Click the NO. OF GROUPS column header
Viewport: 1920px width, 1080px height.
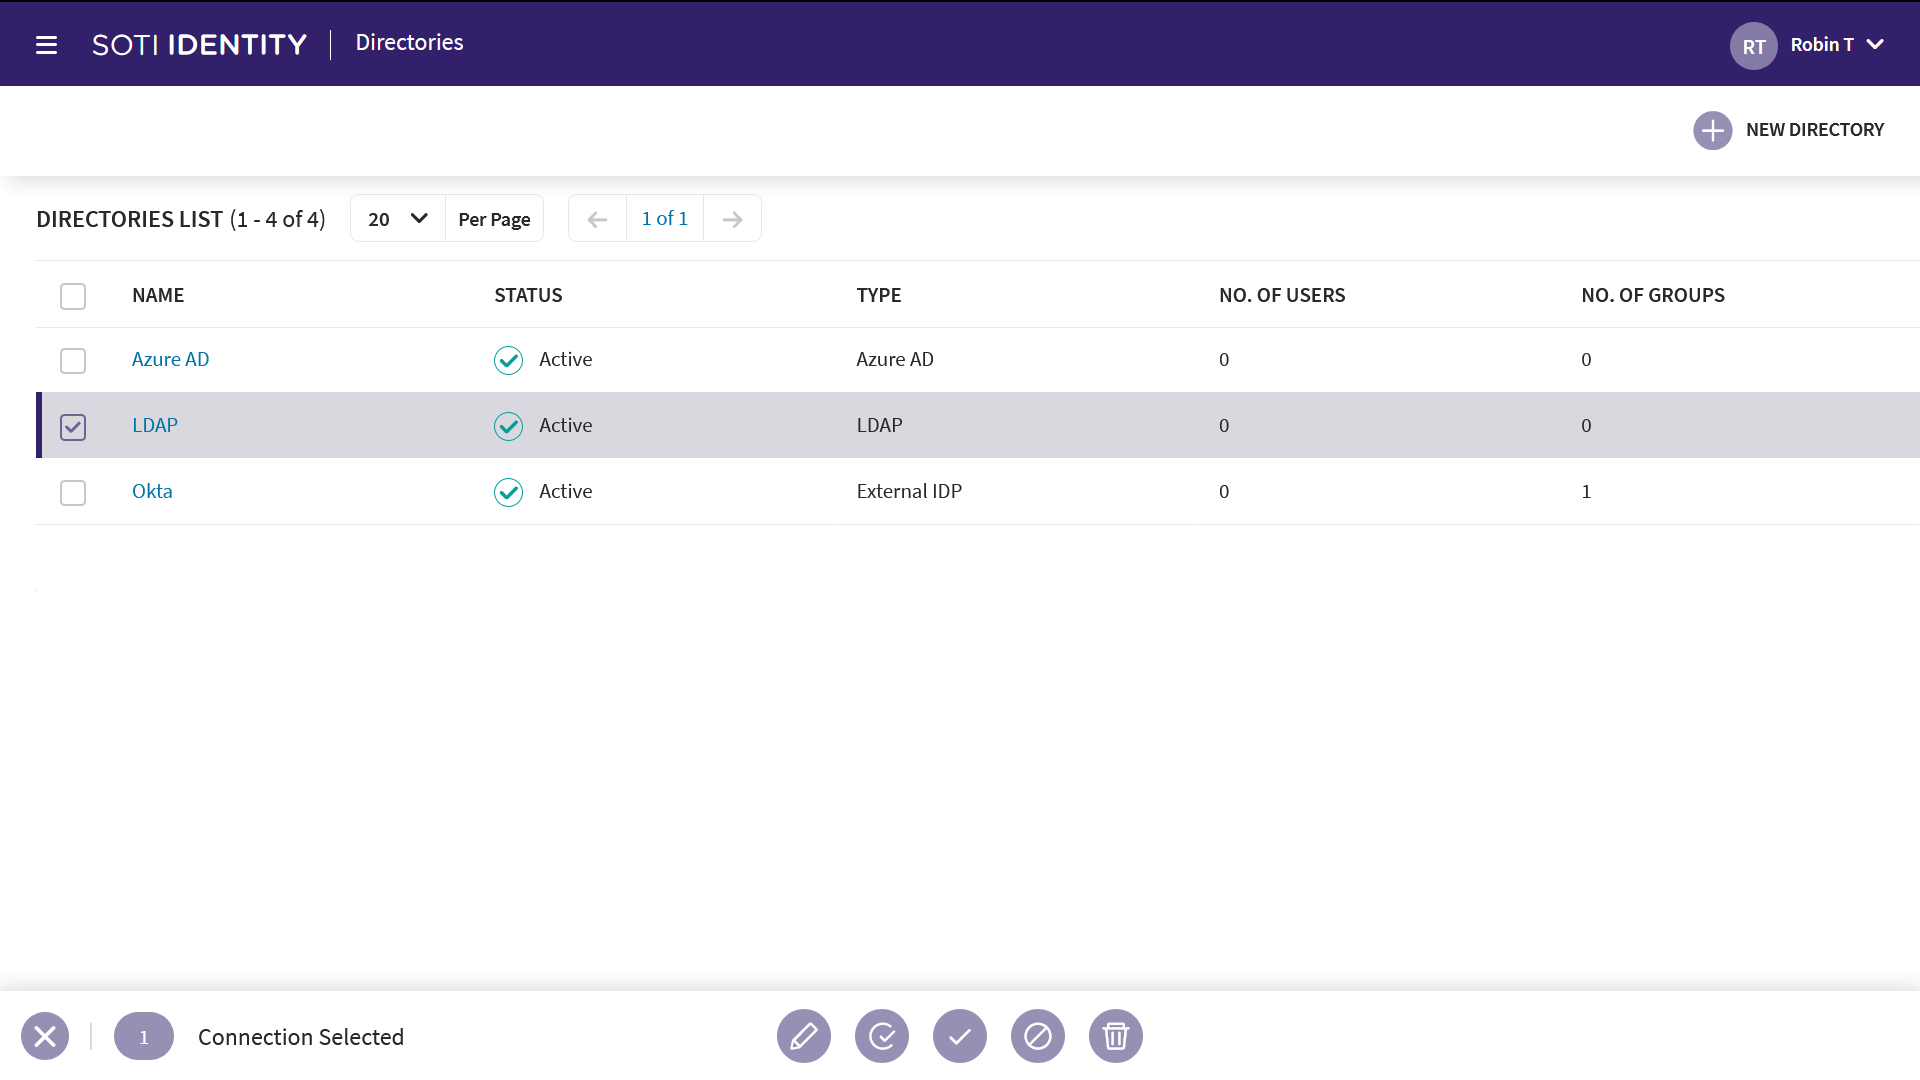1653,295
